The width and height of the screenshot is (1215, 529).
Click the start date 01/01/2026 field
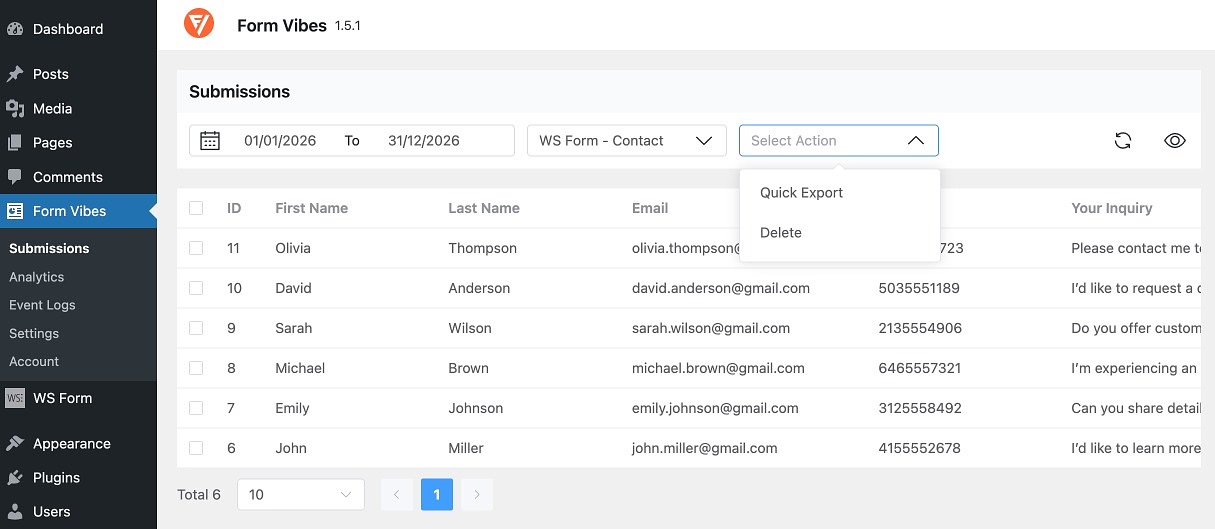[x=280, y=141]
